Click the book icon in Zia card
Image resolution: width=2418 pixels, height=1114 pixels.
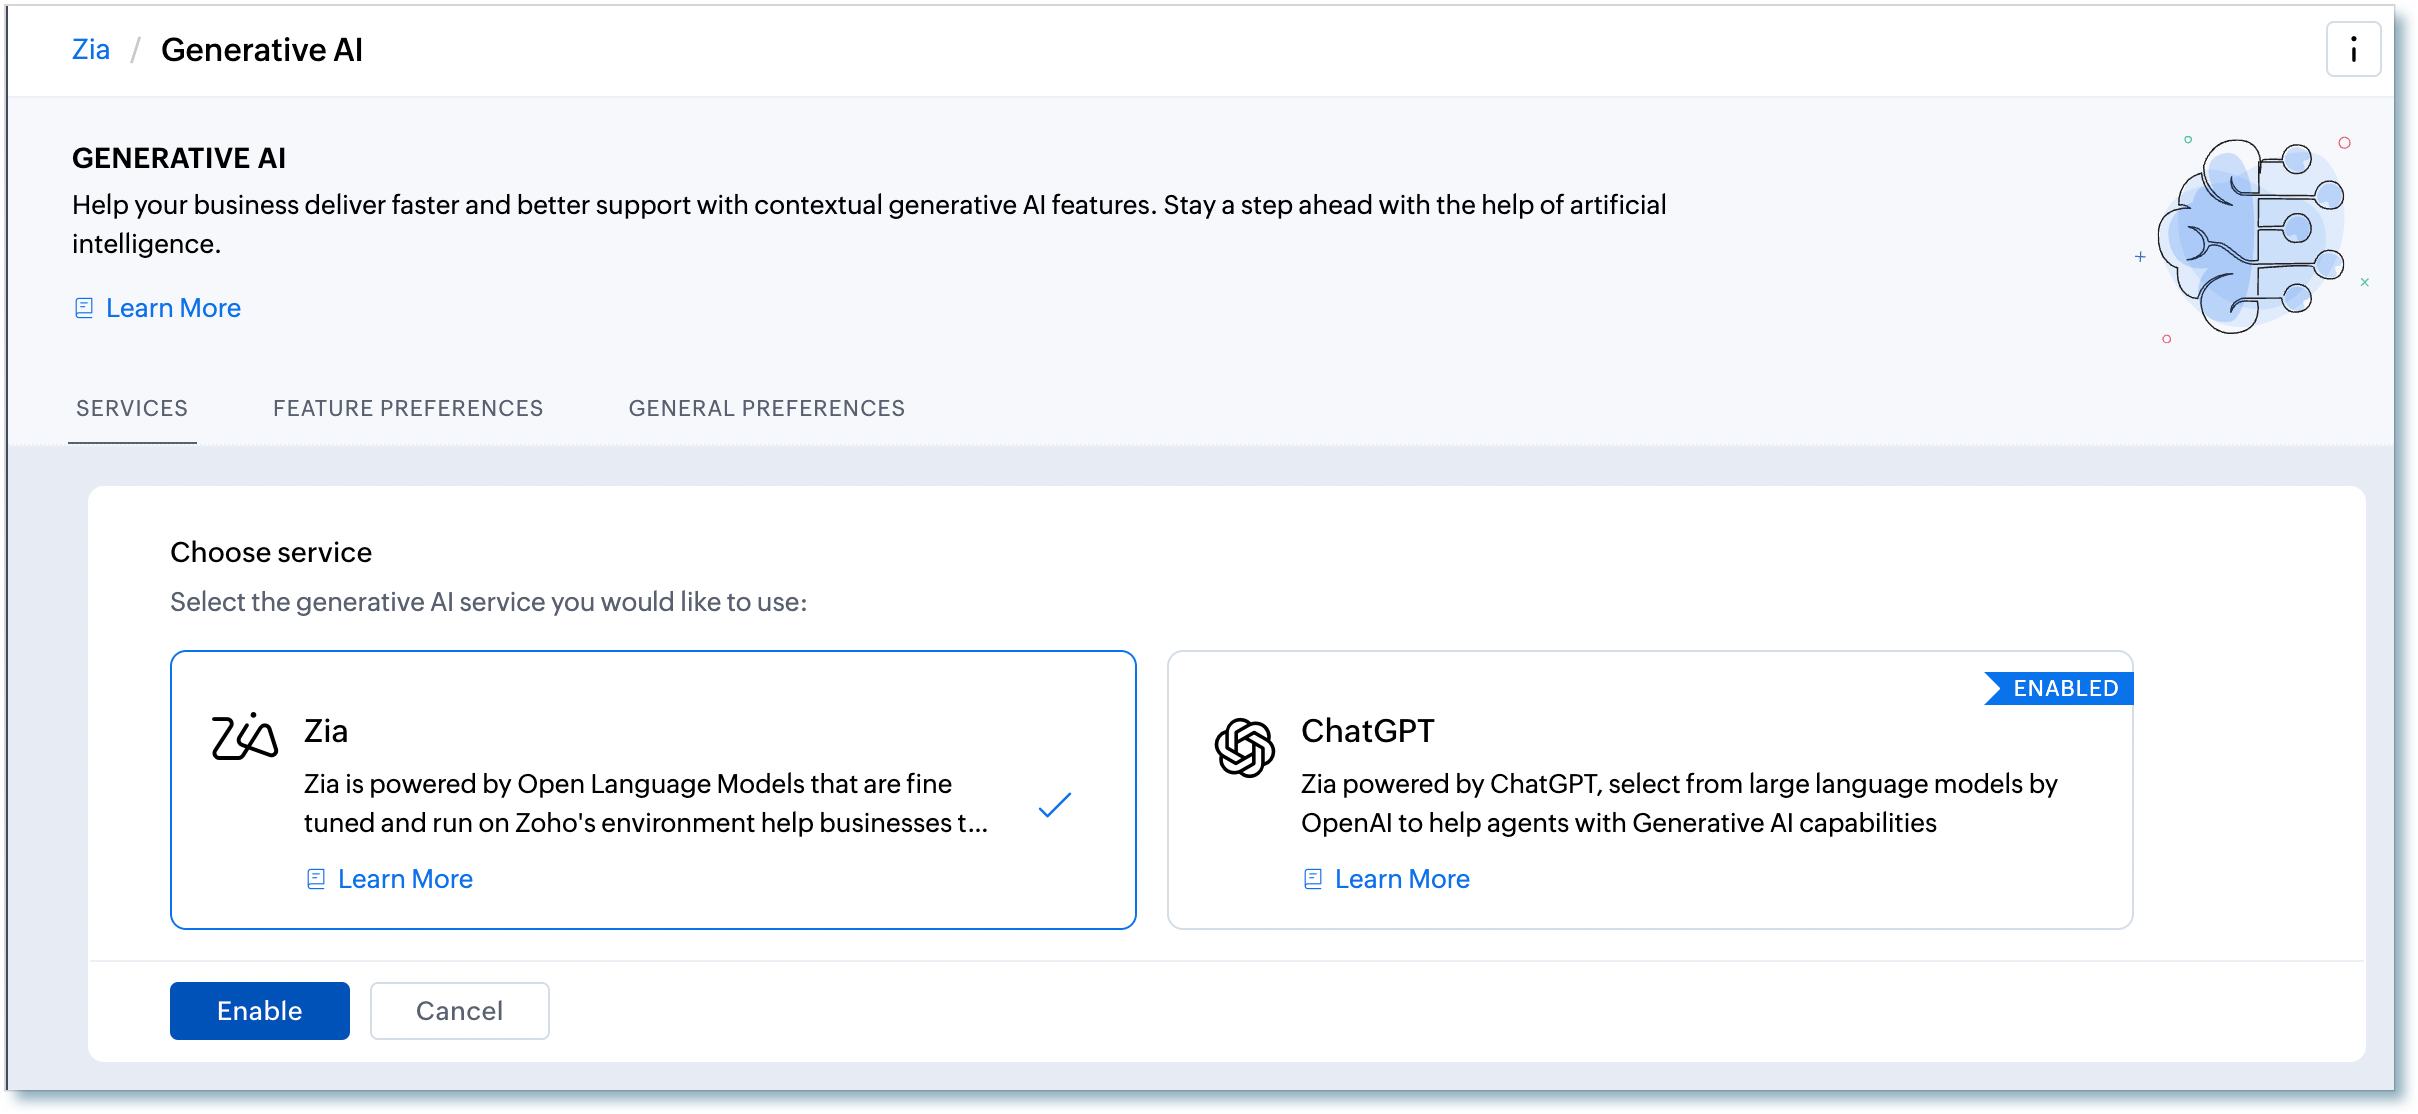[x=316, y=879]
